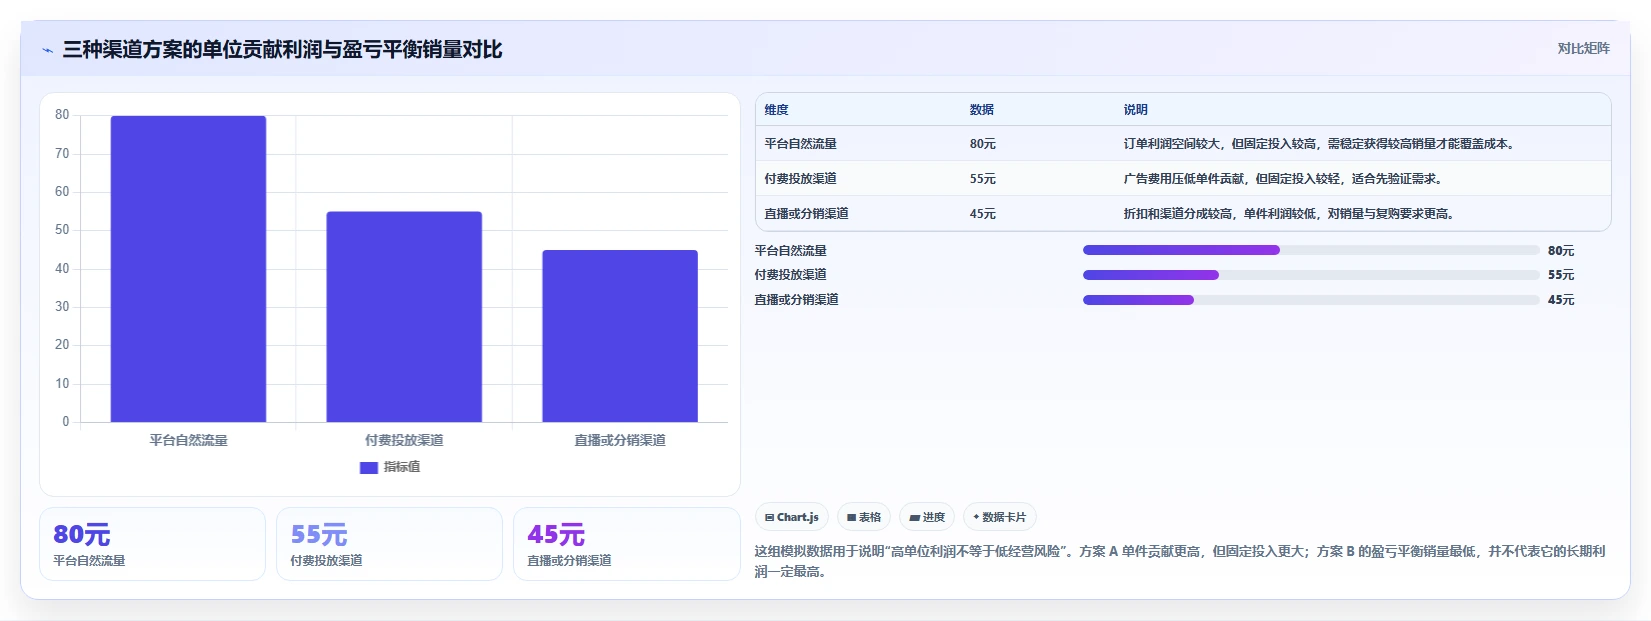The width and height of the screenshot is (1651, 621).
Task: Click the 表格 chip icon
Action: (x=851, y=517)
